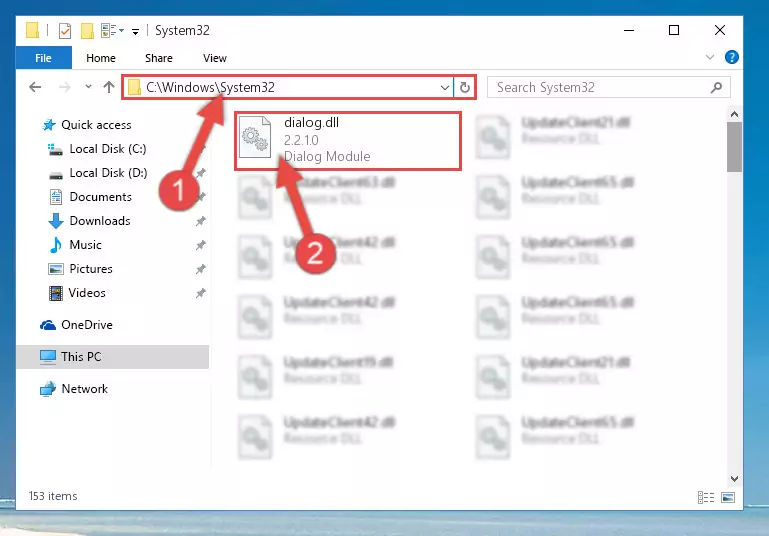Click the This PC monitor icon

(48, 357)
